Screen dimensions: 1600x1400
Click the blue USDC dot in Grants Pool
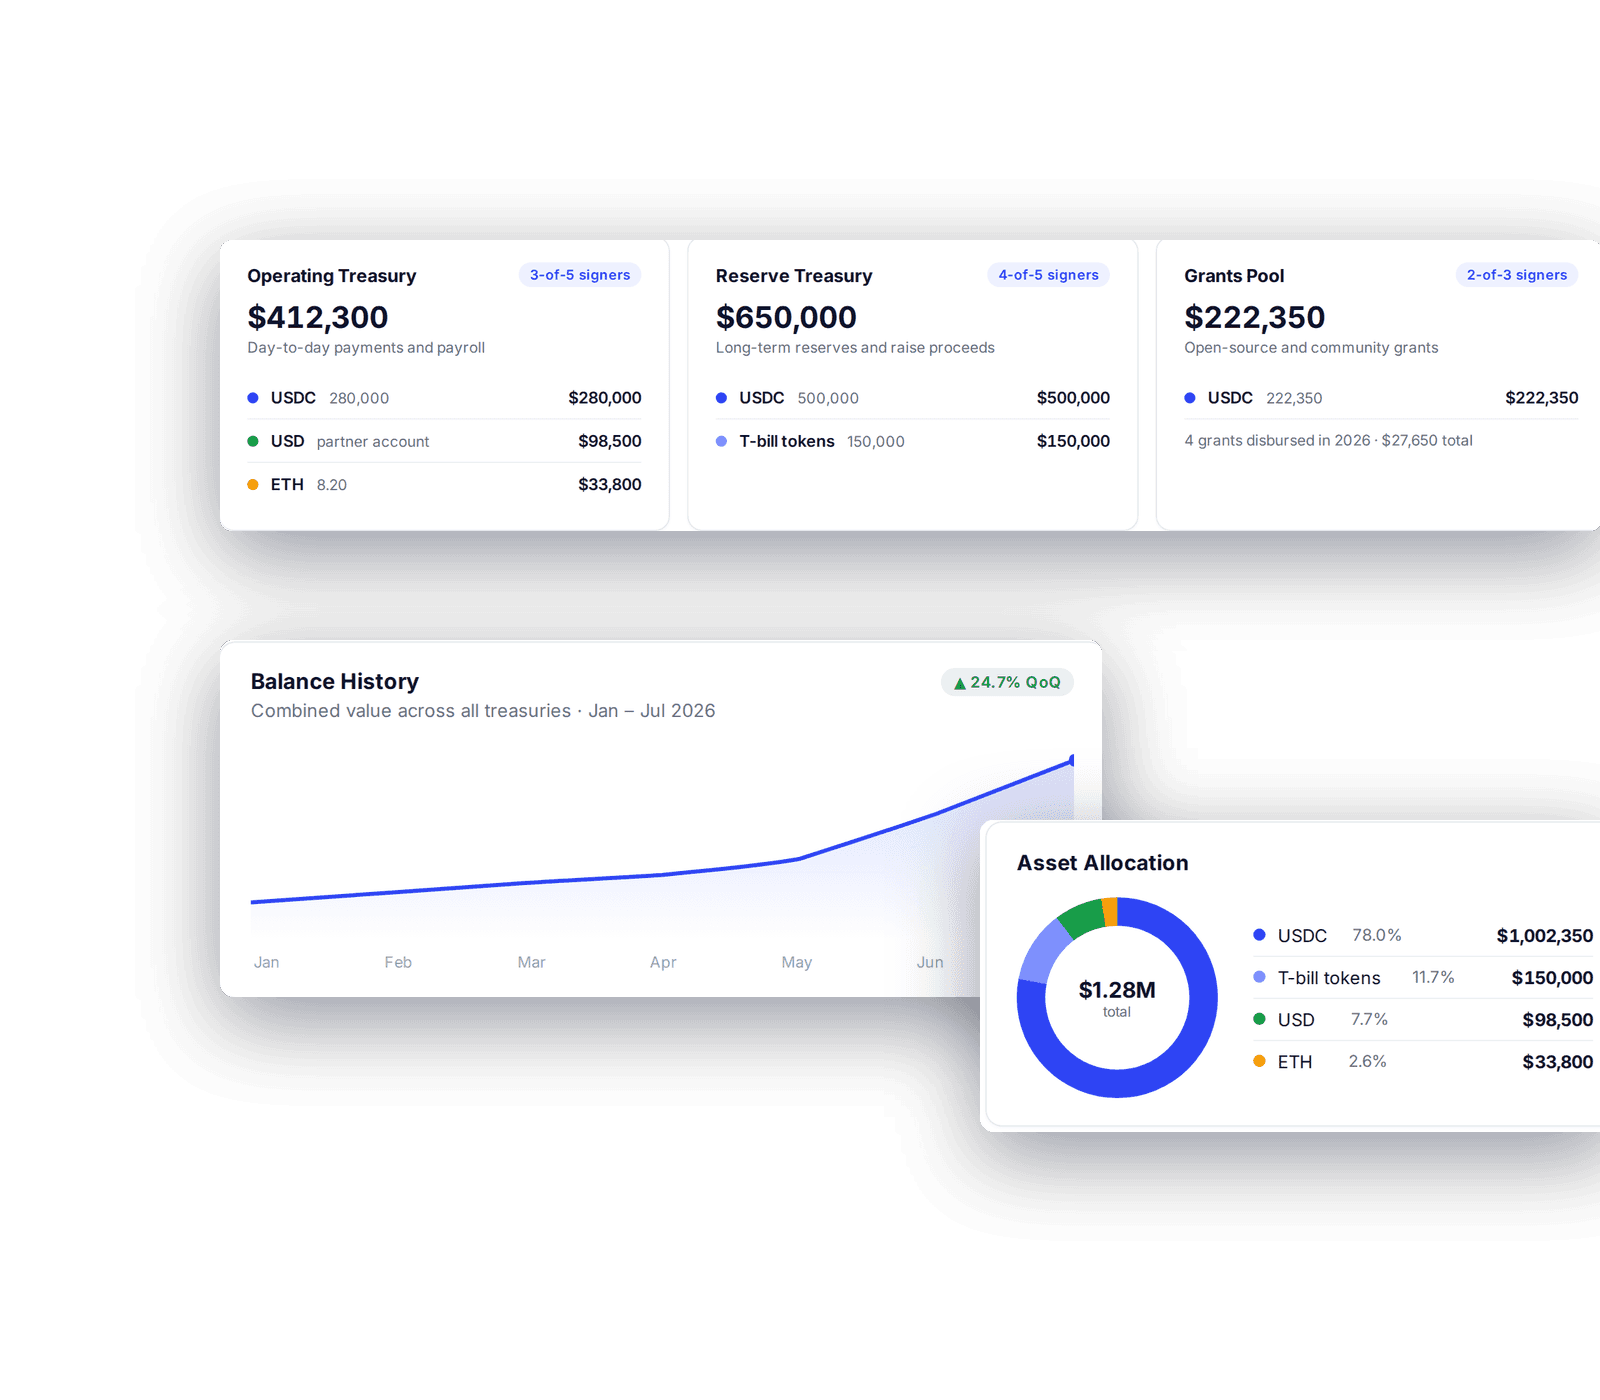pos(1190,398)
